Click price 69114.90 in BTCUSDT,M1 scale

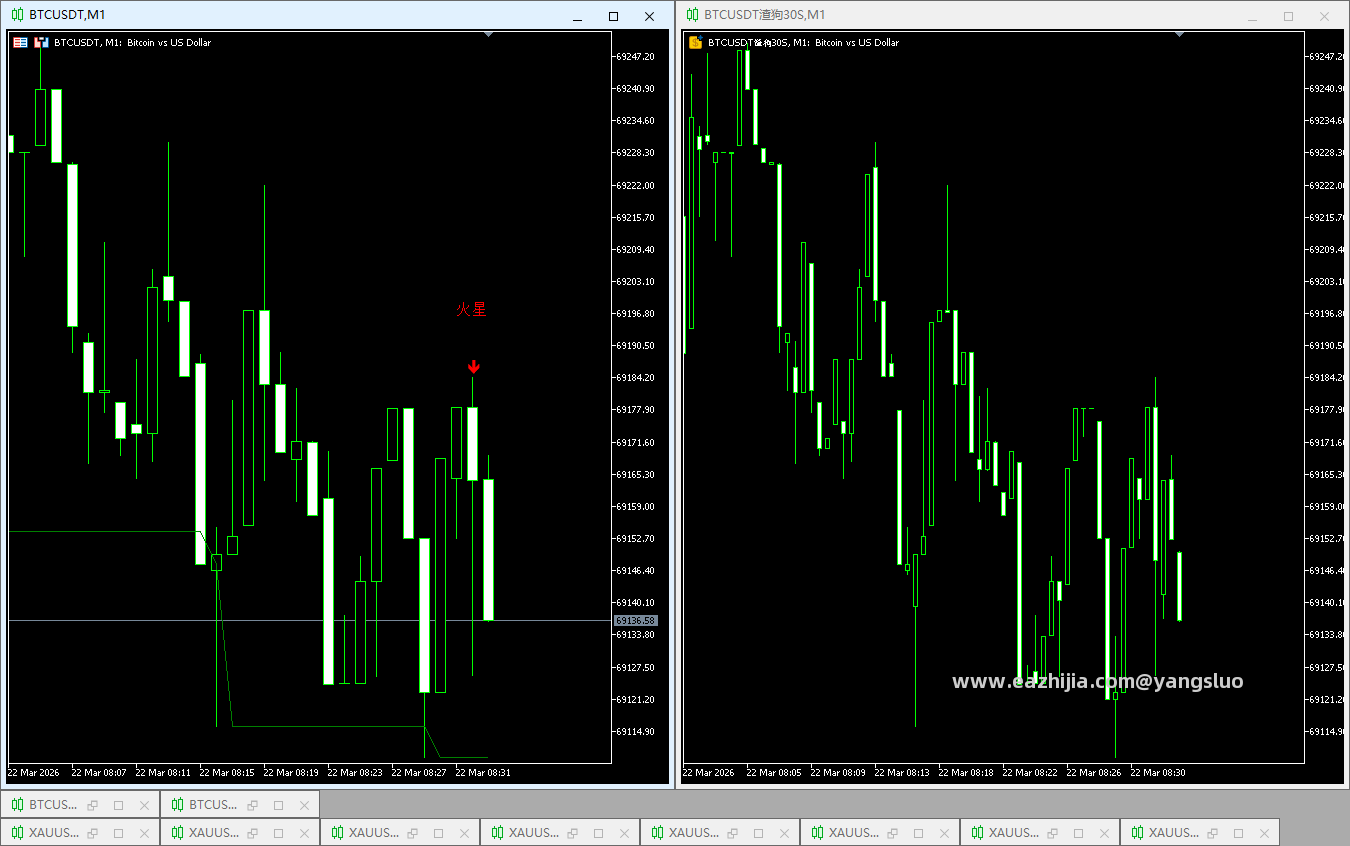point(637,731)
